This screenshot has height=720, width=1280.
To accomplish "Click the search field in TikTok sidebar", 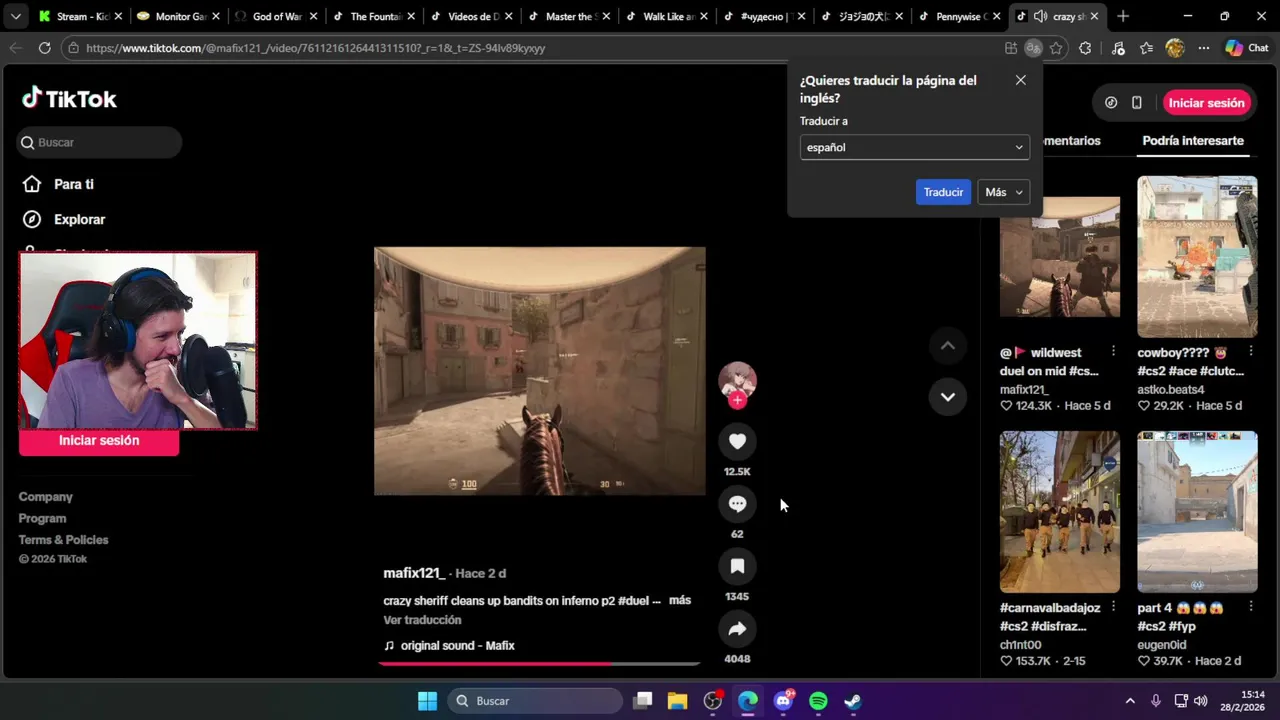I will (99, 142).
